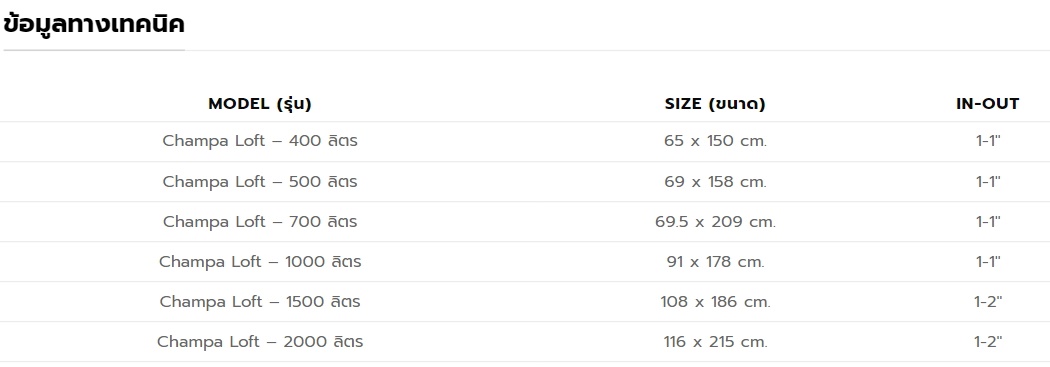Select the 108 x 186 cm. size value
Viewport: 1050px width, 367px height.
point(715,302)
